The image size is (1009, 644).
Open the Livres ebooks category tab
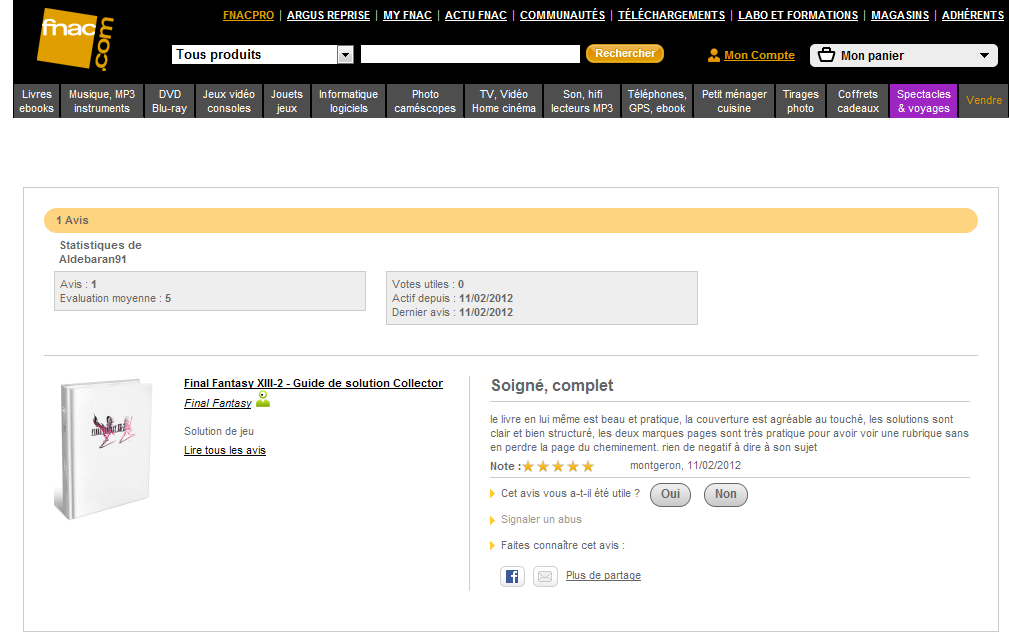coord(37,101)
